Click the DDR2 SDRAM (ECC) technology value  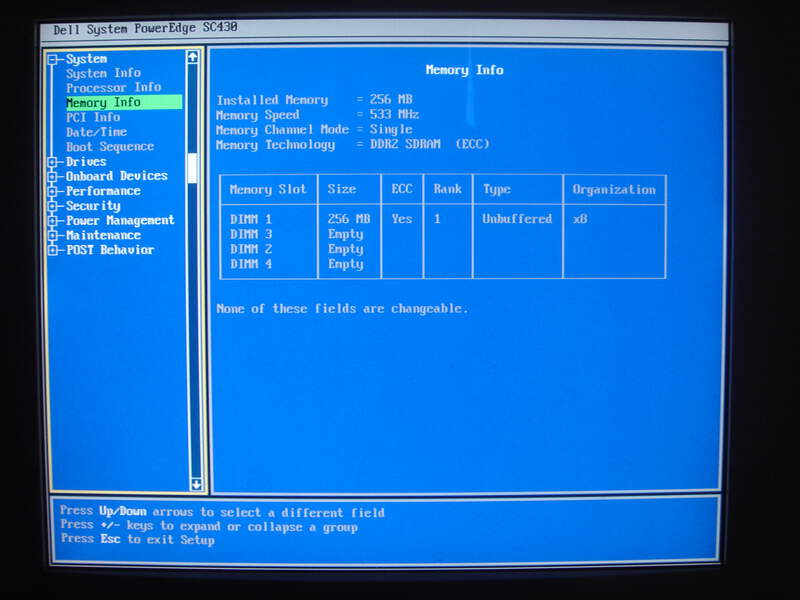pos(430,144)
